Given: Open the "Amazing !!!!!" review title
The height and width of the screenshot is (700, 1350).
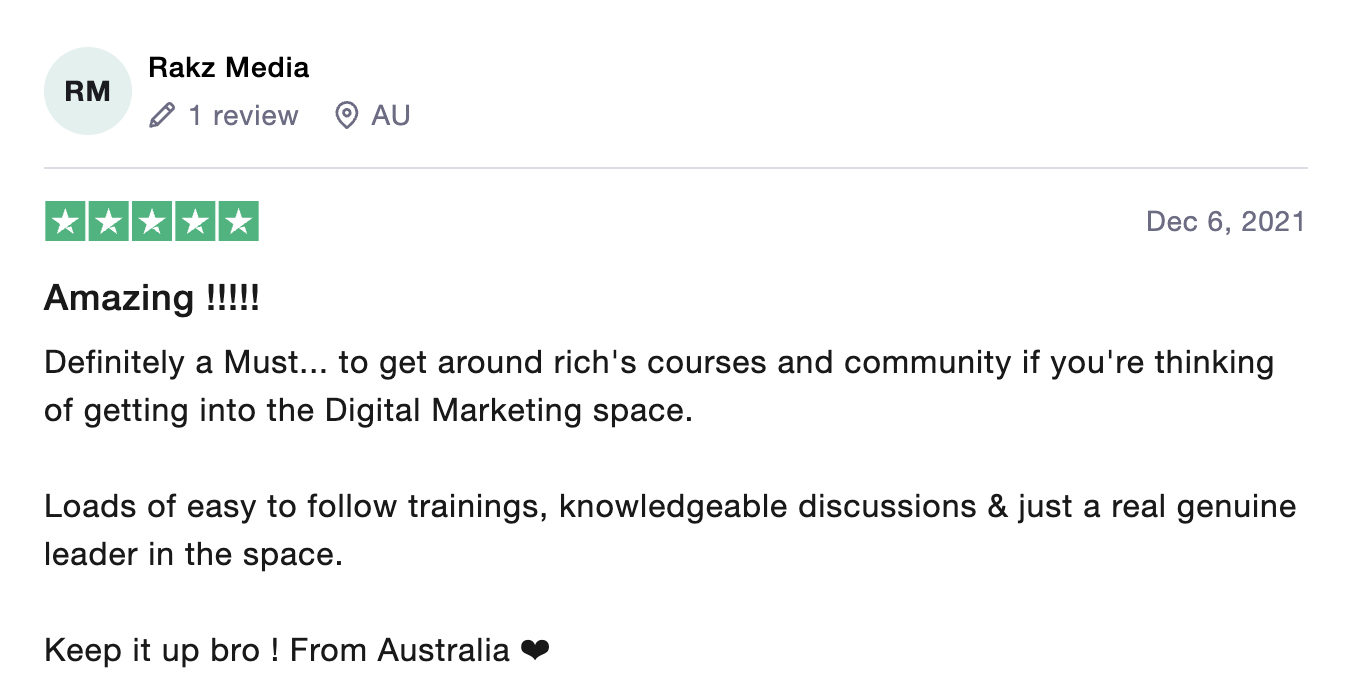Looking at the screenshot, I should (152, 298).
